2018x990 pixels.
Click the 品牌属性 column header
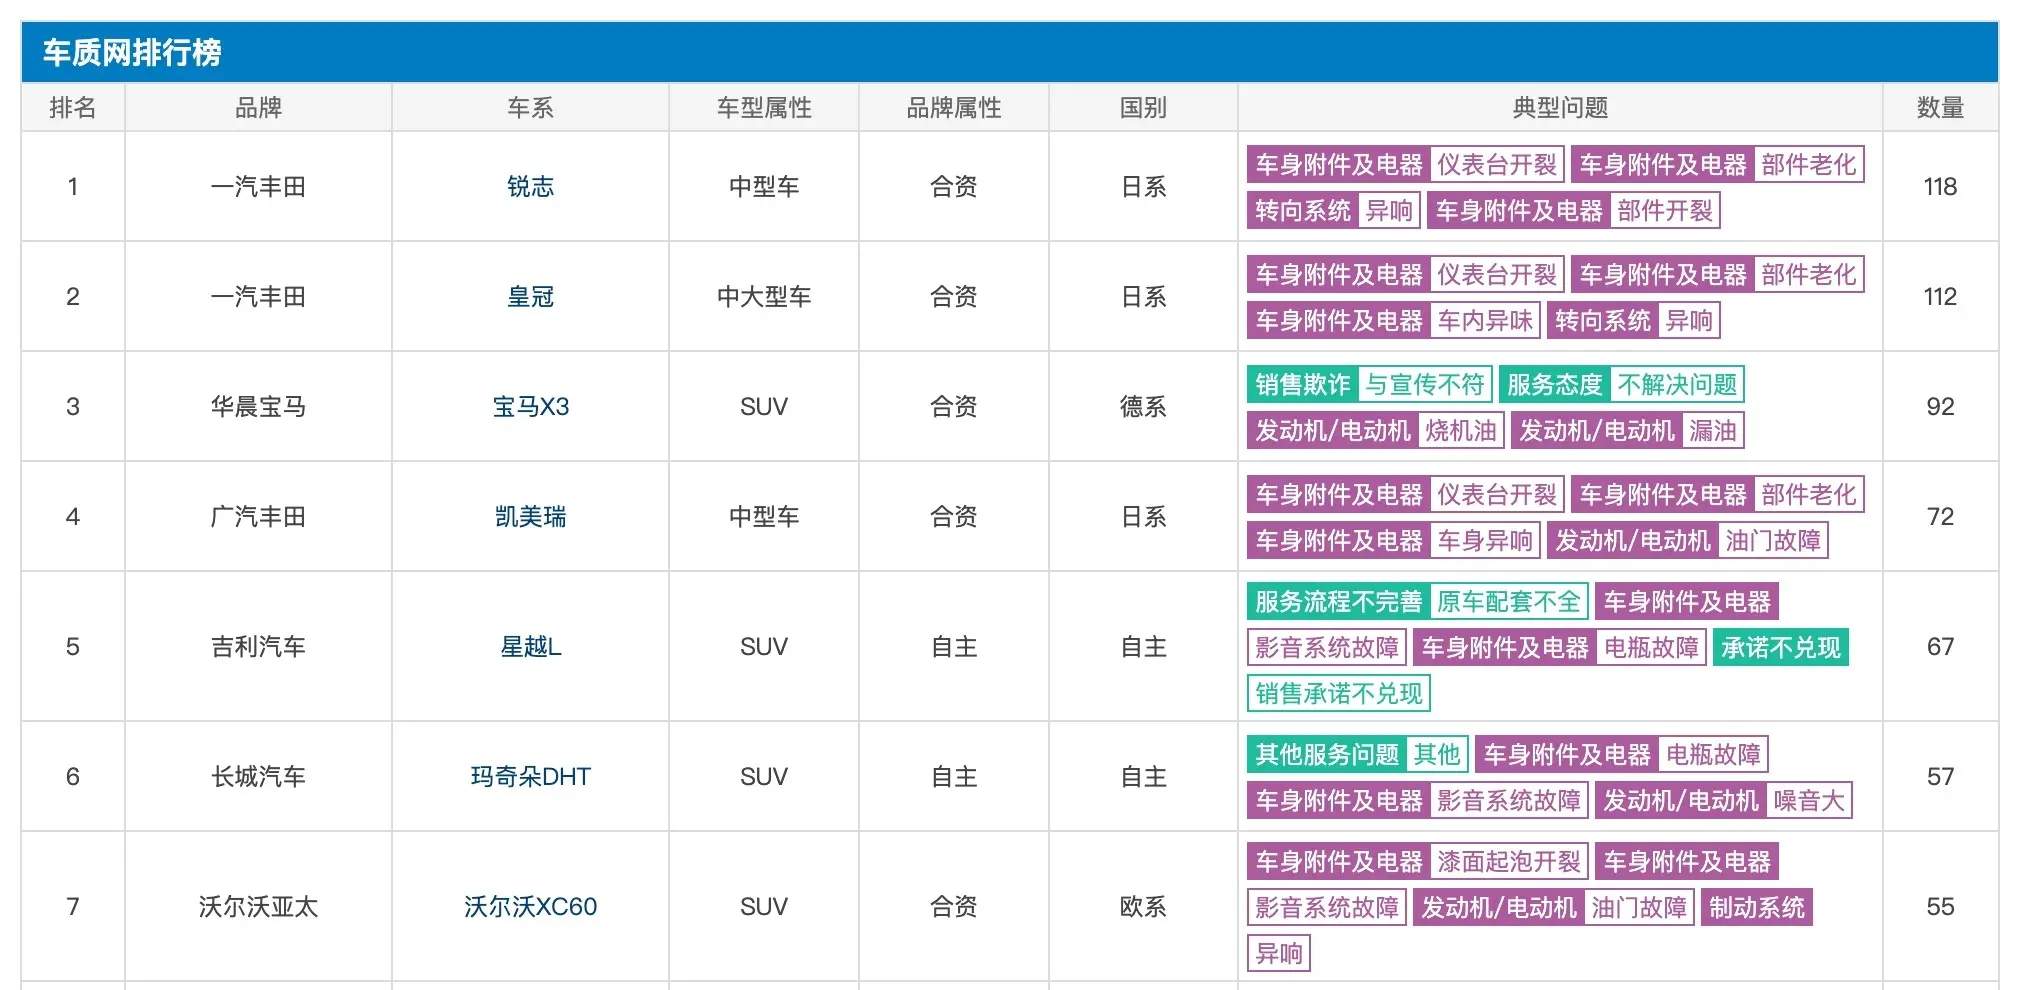coord(954,108)
